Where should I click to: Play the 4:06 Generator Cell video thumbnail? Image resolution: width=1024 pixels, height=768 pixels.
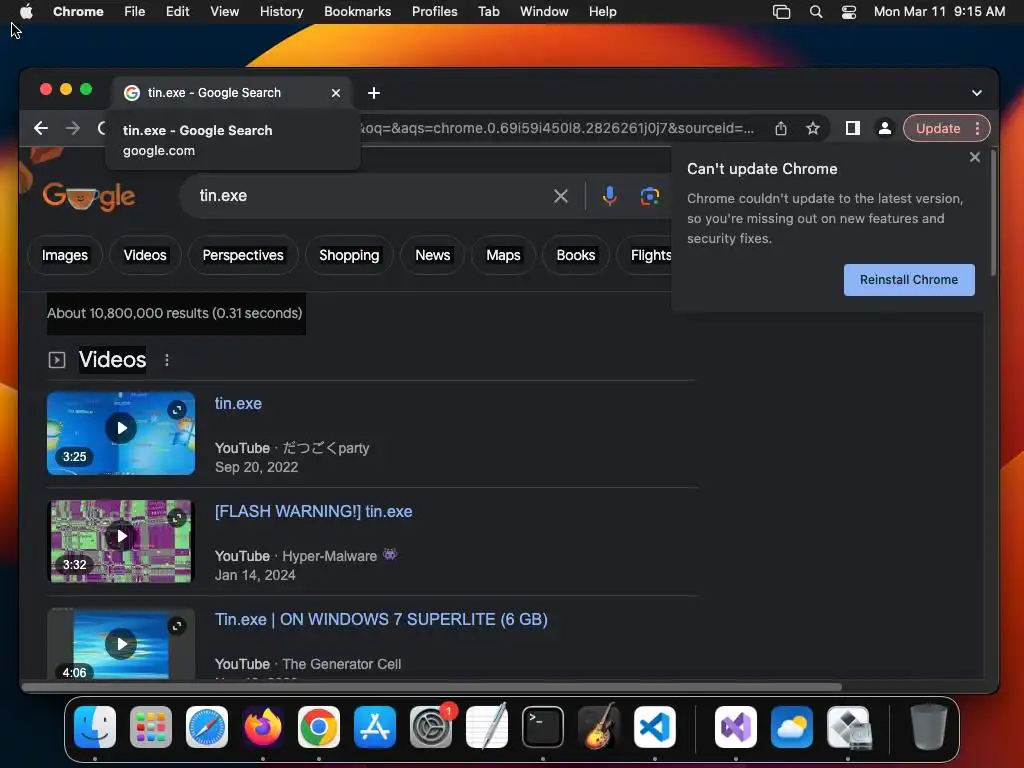pos(121,644)
